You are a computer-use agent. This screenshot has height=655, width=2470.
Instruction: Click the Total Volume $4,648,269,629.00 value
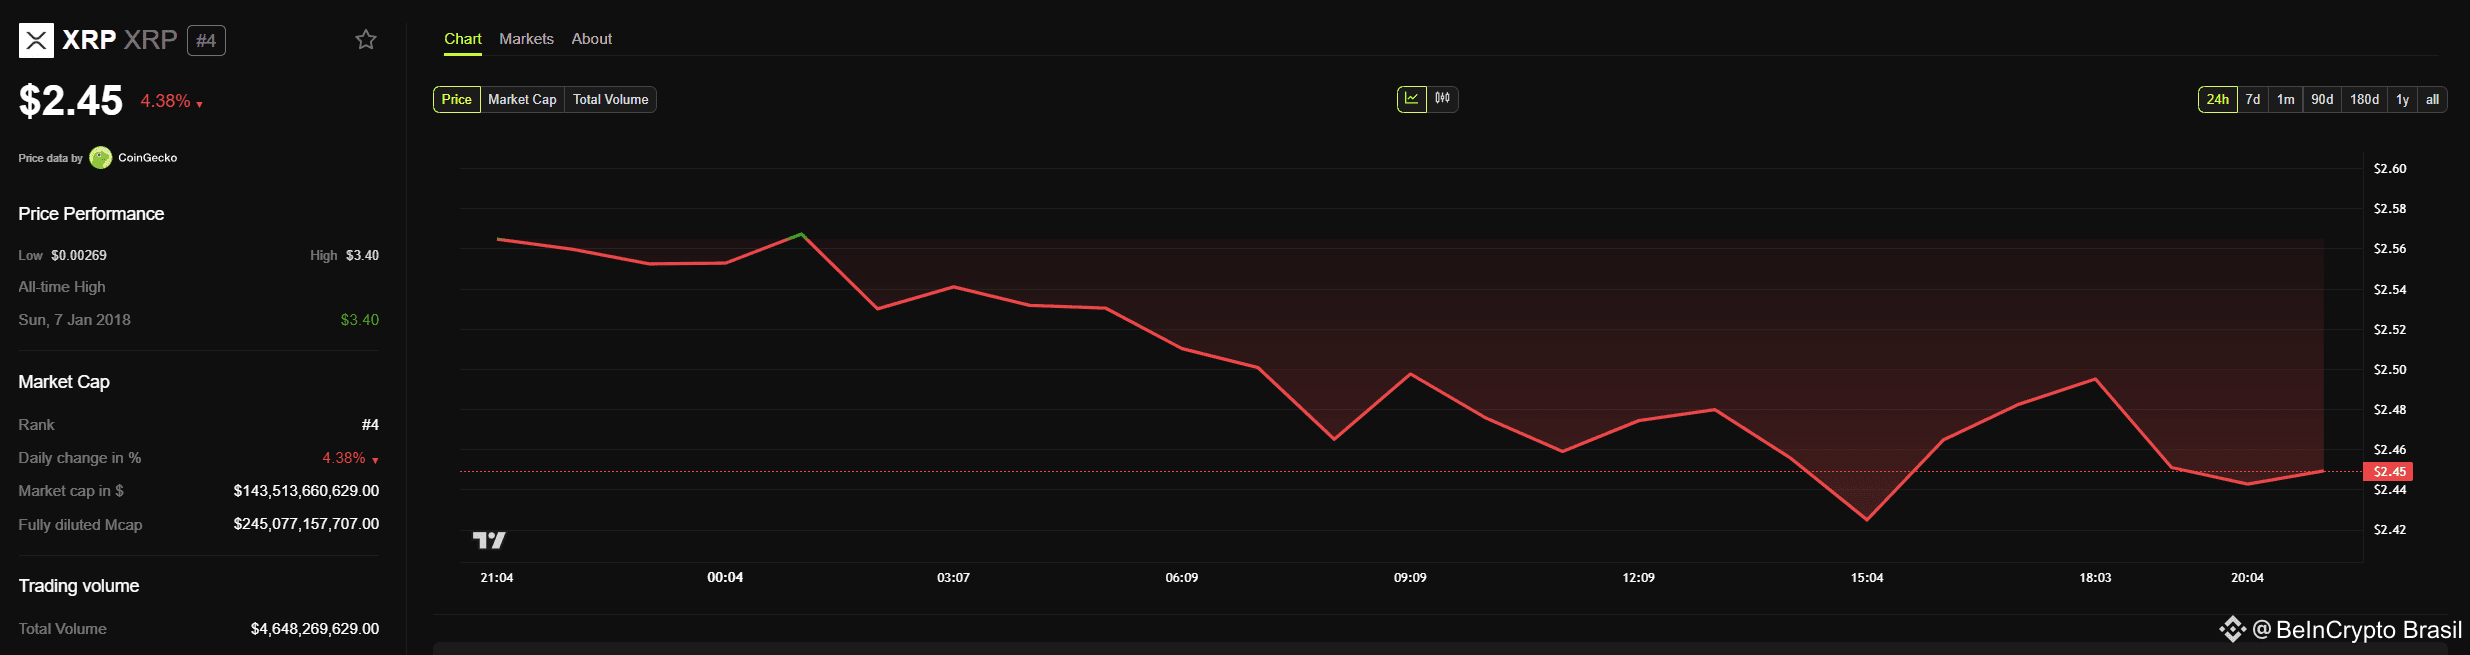pyautogui.click(x=315, y=629)
